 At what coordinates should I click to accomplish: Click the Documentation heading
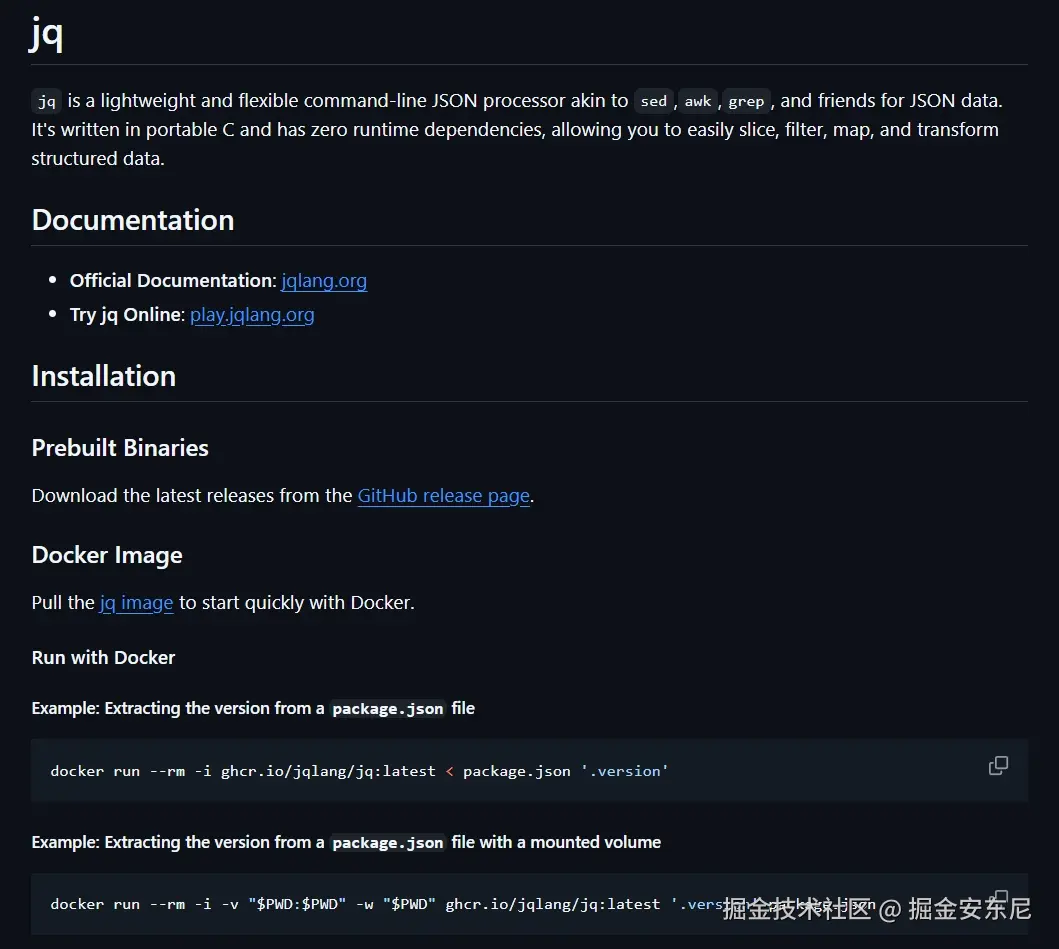click(133, 220)
